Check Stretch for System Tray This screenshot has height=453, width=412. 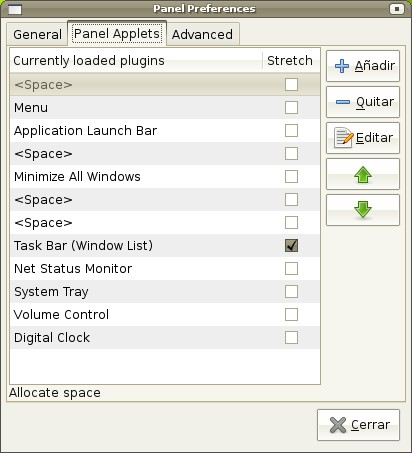pos(291,292)
